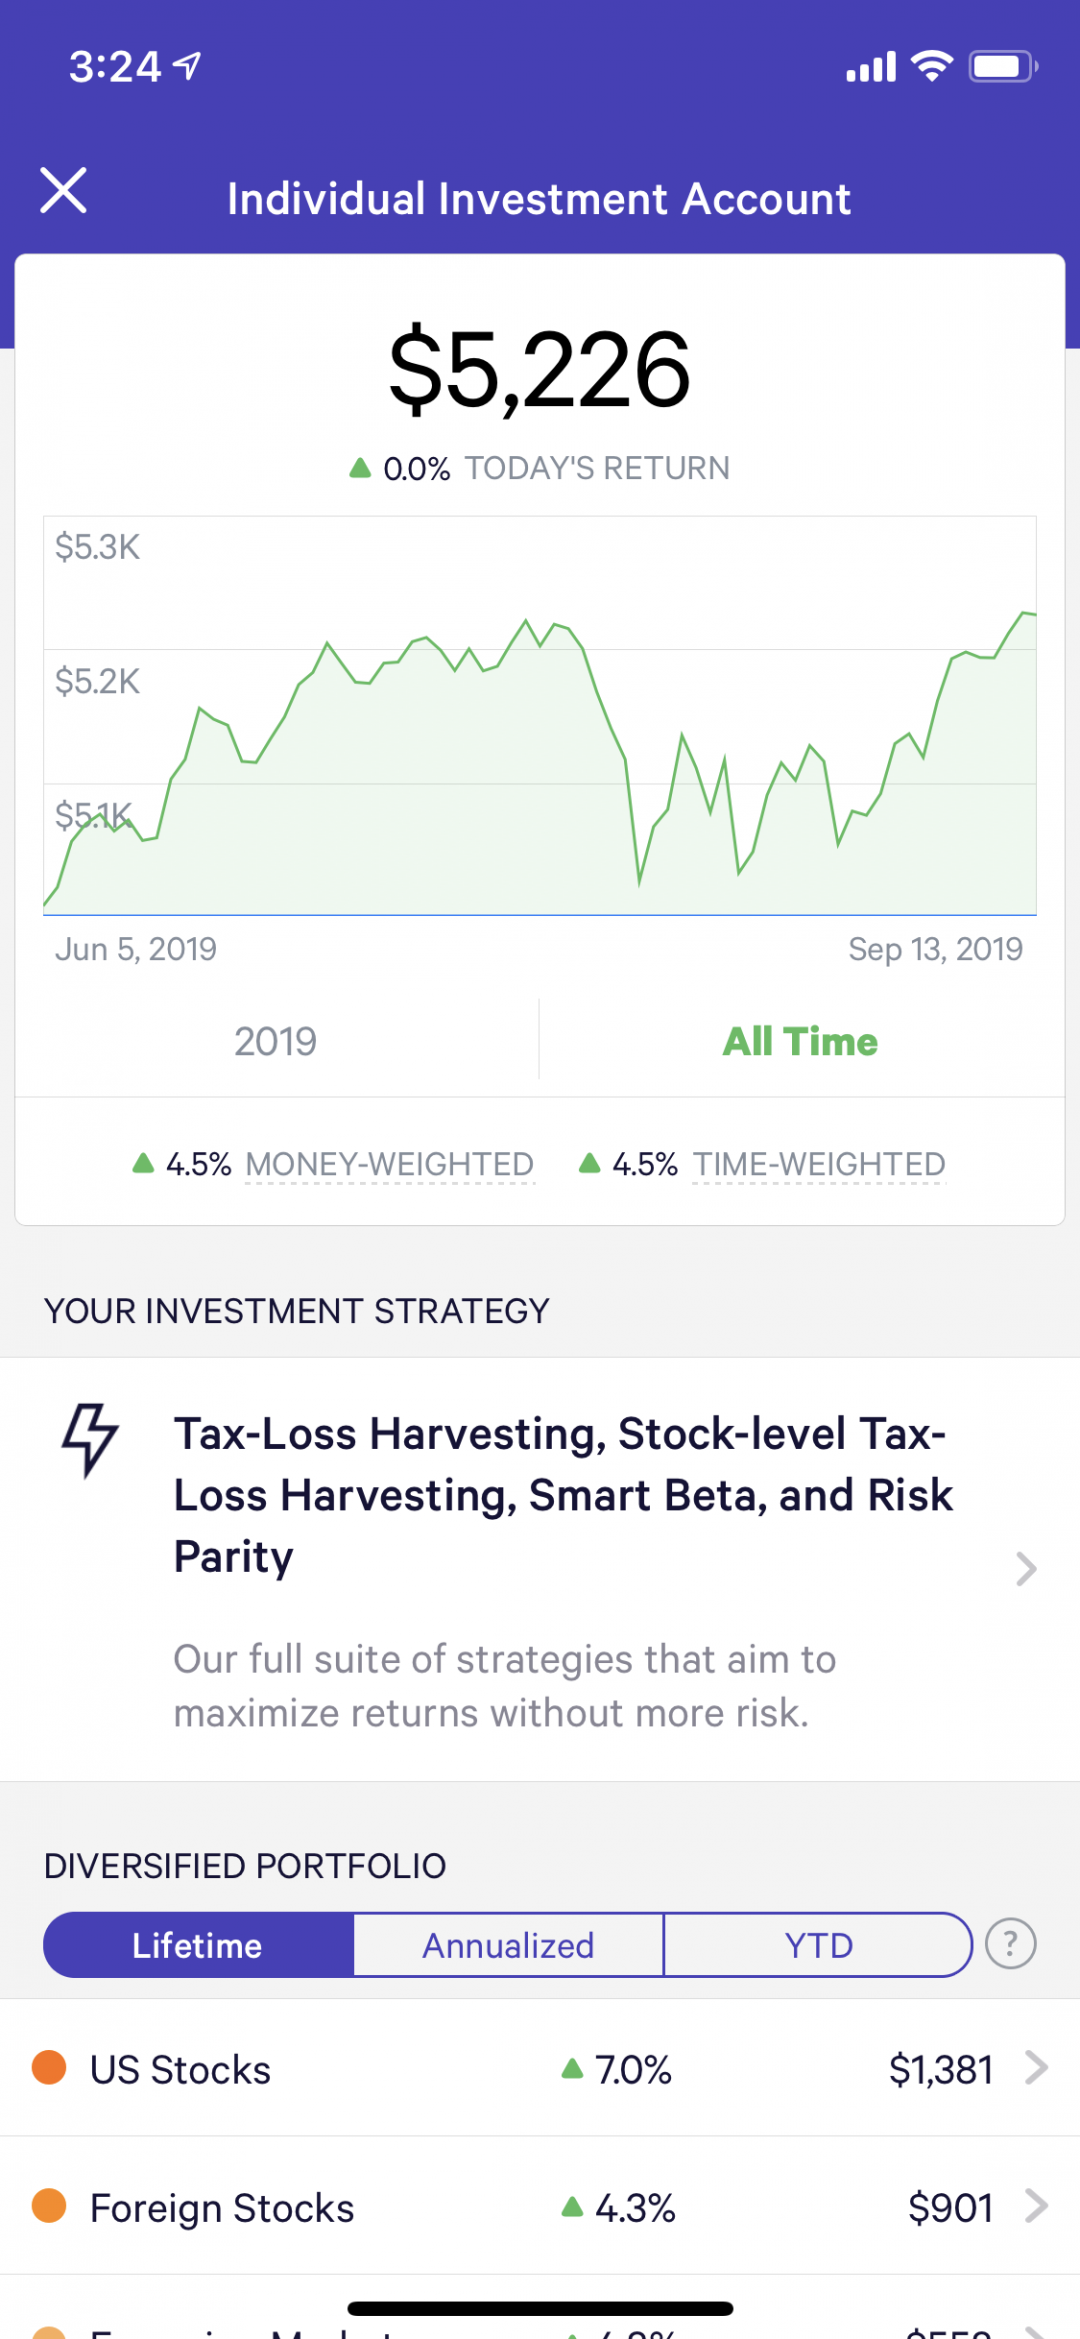Image resolution: width=1080 pixels, height=2339 pixels.
Task: Tap the MONEY-WEIGHTED return label
Action: click(x=390, y=1164)
